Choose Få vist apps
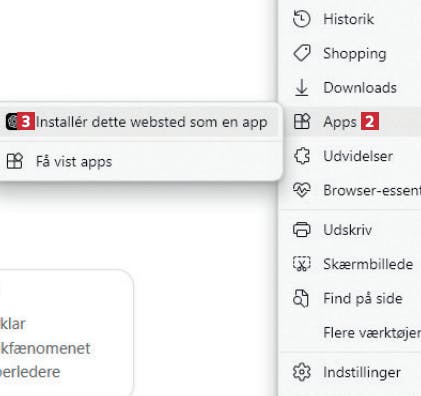 pos(139,161)
